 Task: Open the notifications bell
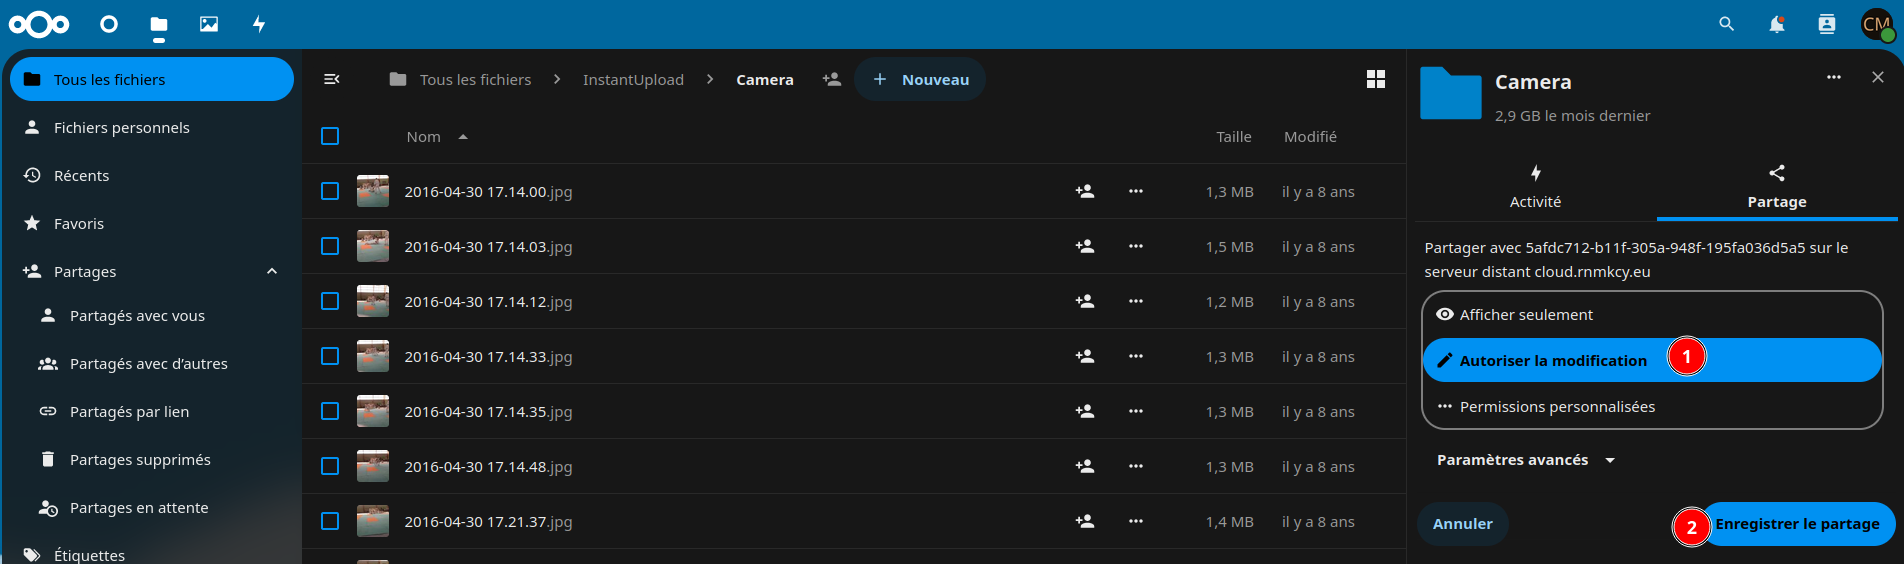coord(1776,24)
